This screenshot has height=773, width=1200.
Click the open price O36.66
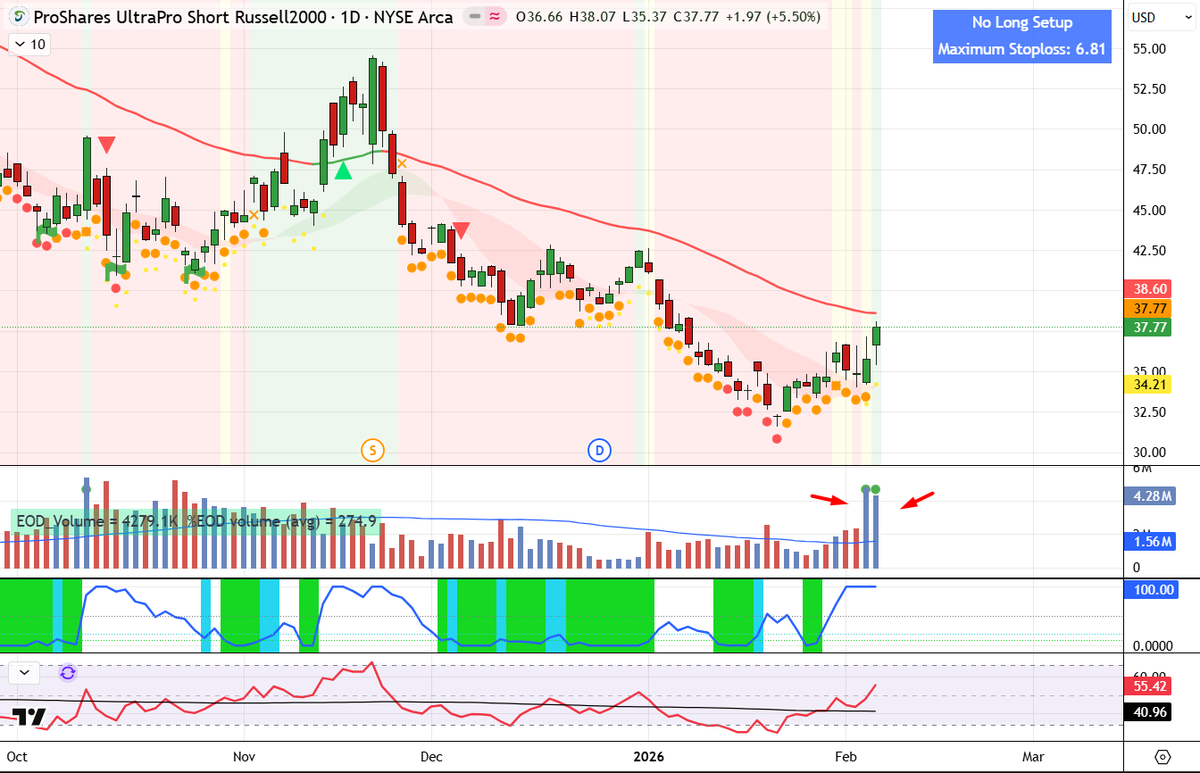click(539, 17)
